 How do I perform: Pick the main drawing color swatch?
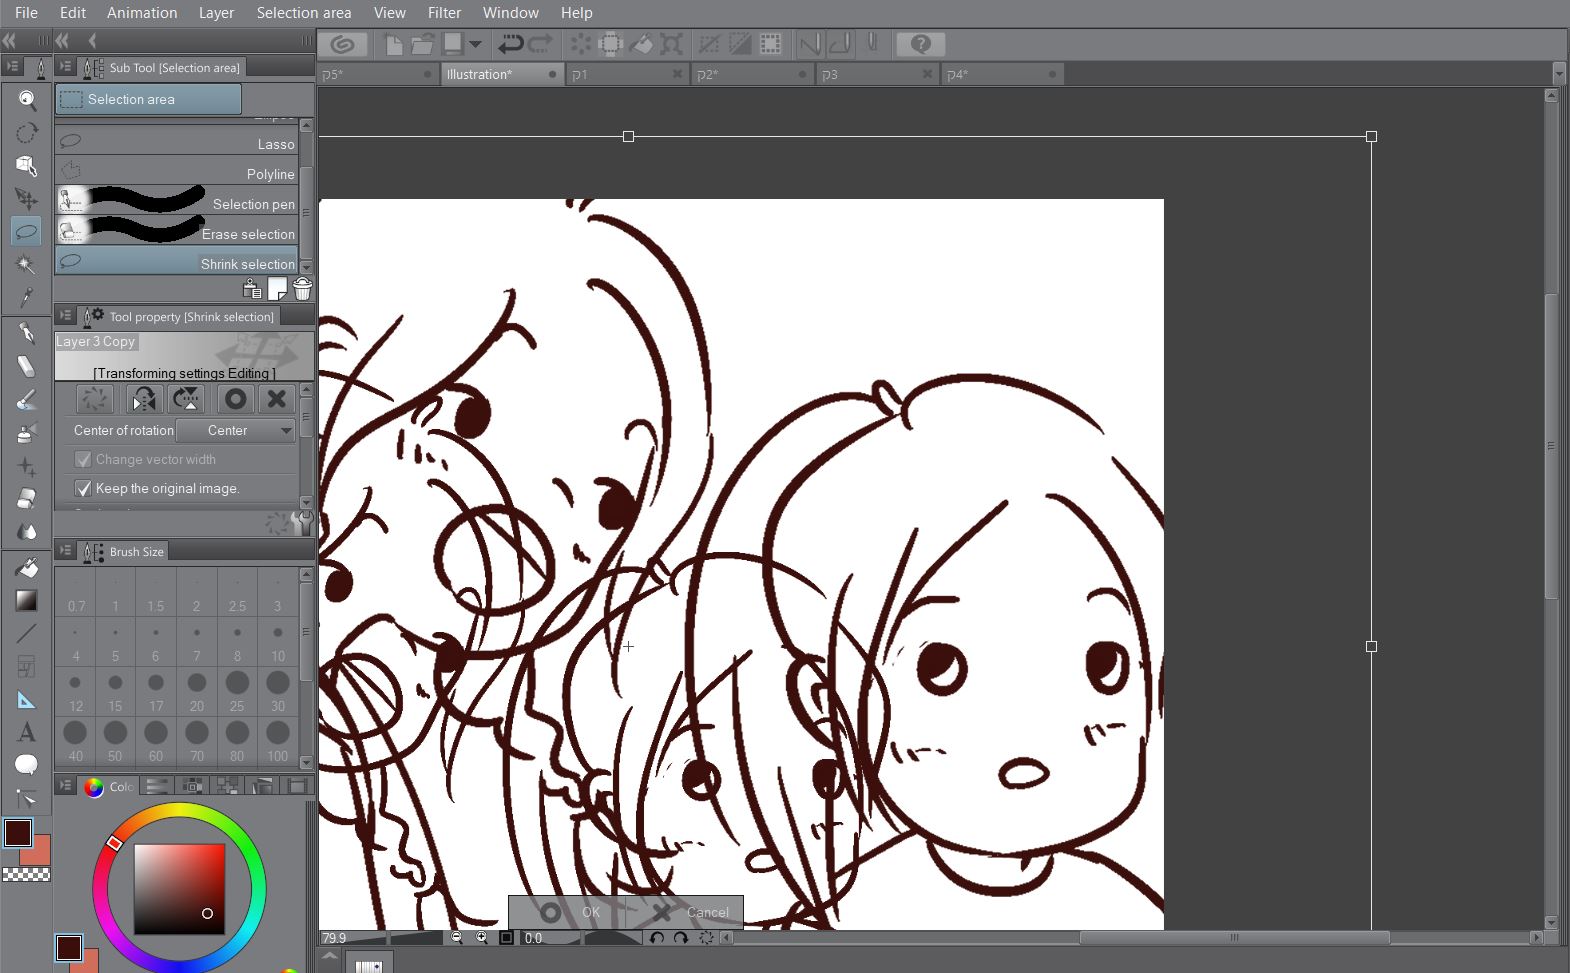click(x=18, y=833)
